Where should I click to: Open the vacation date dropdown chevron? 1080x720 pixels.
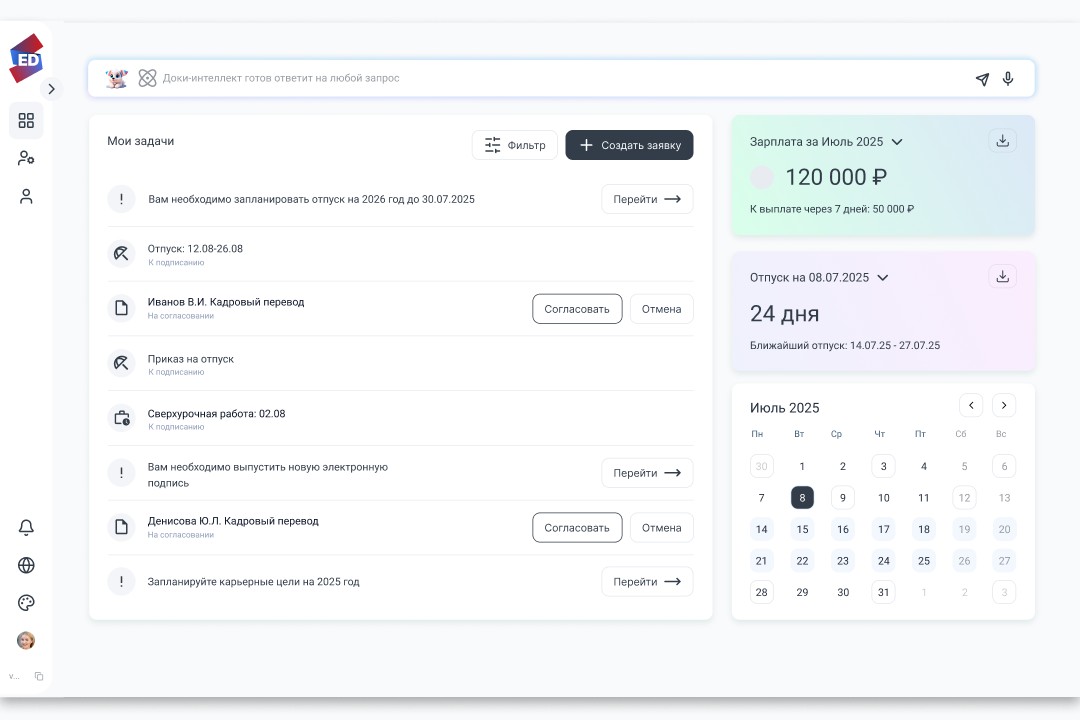883,278
